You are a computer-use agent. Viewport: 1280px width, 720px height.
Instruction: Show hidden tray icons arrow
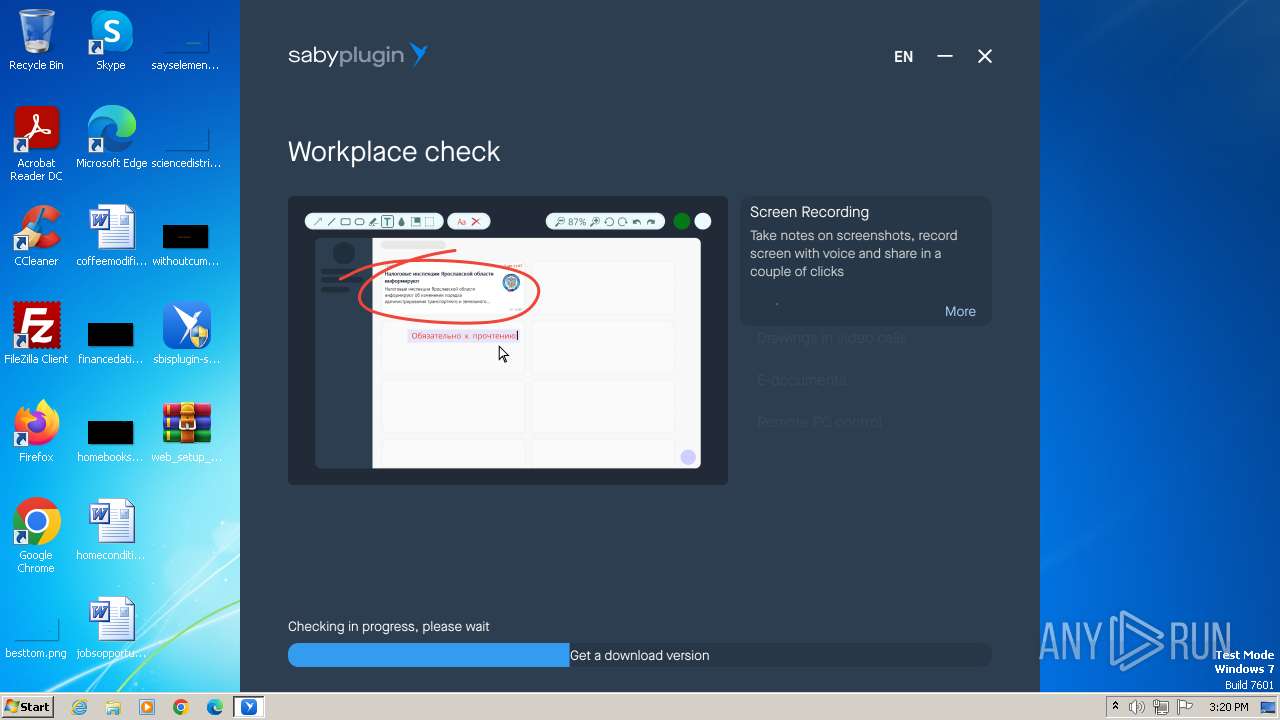click(1115, 707)
